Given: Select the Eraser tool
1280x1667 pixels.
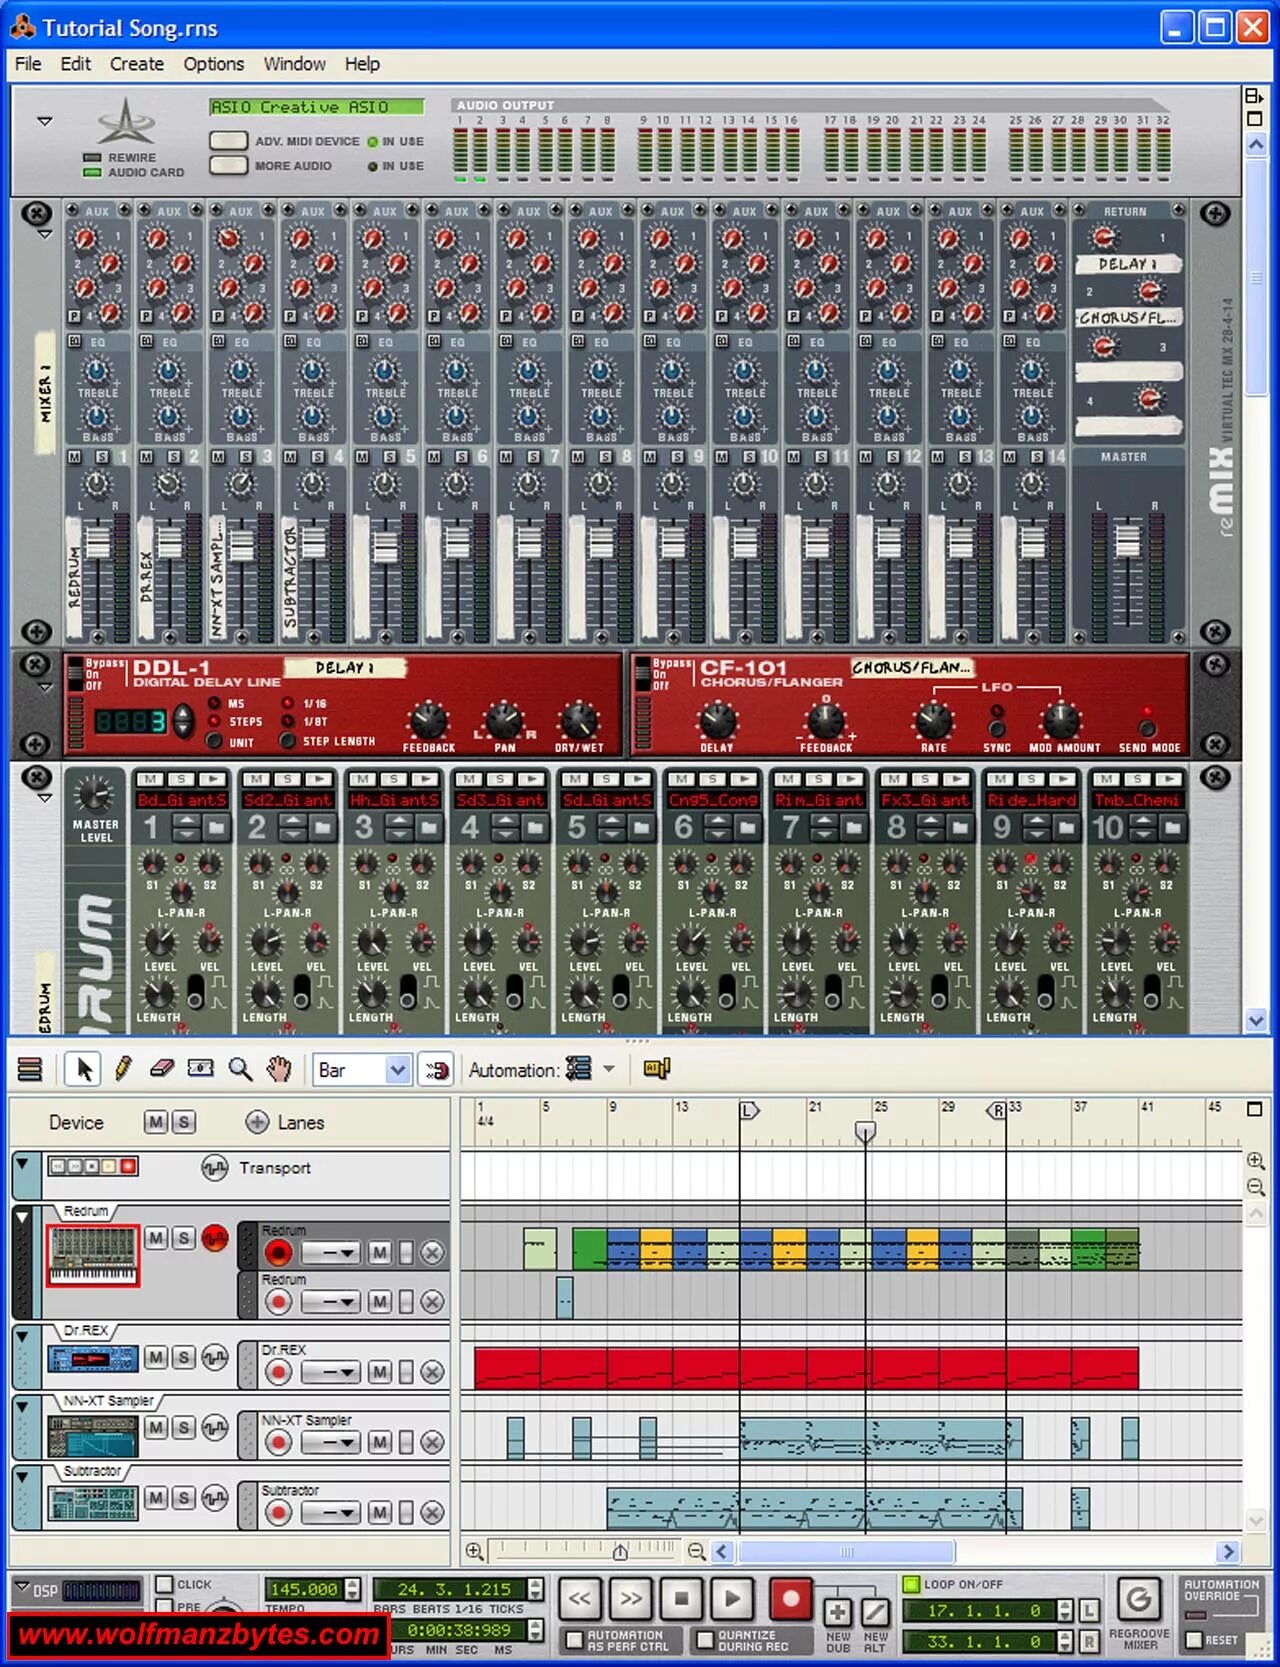Looking at the screenshot, I should [x=161, y=1069].
